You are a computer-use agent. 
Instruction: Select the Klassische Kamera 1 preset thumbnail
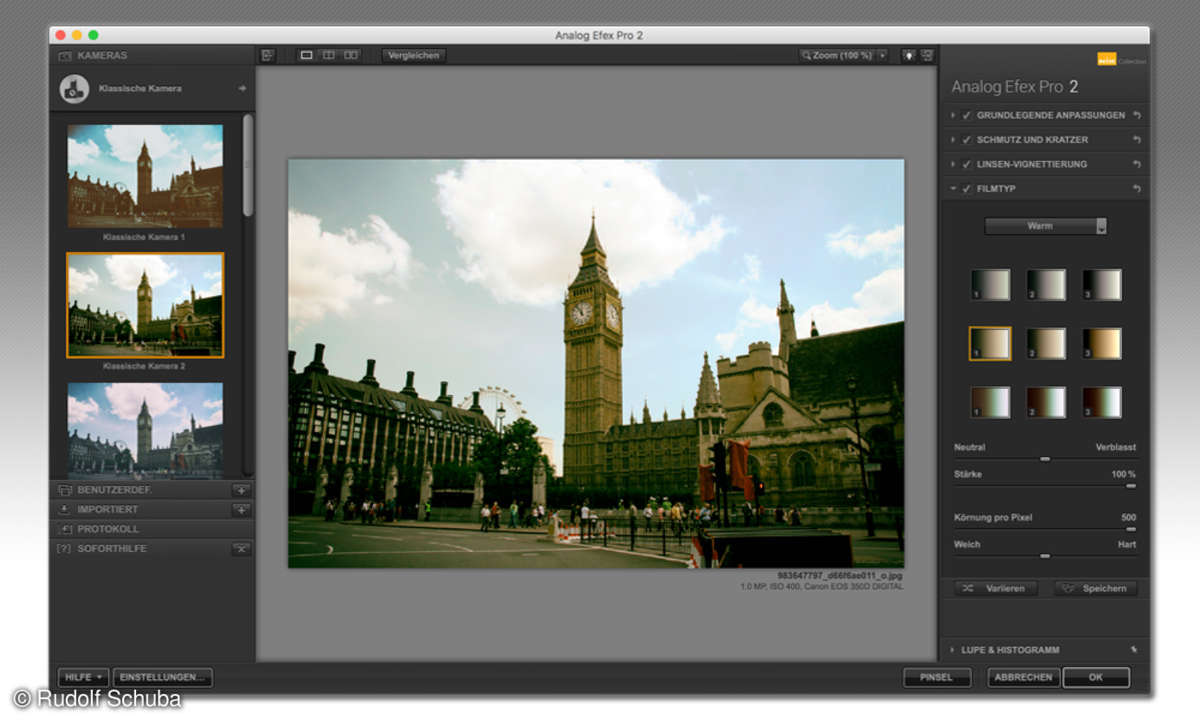(x=145, y=176)
